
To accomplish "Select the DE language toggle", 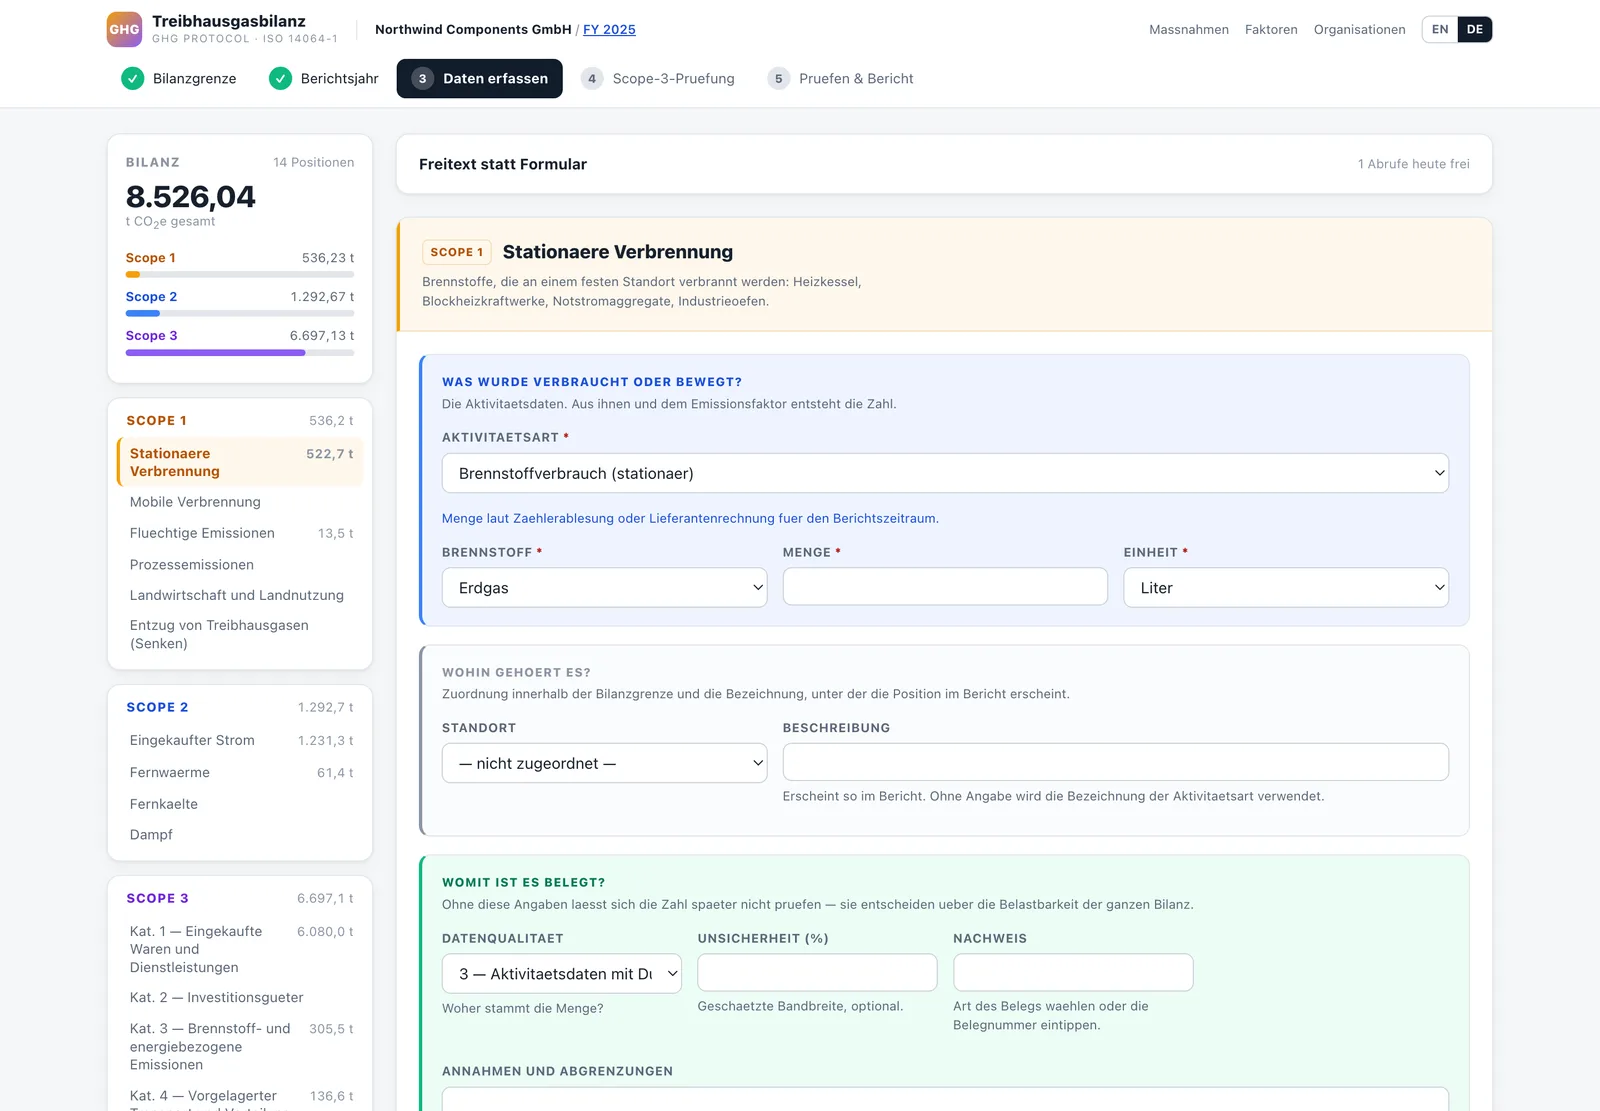I will pyautogui.click(x=1475, y=29).
